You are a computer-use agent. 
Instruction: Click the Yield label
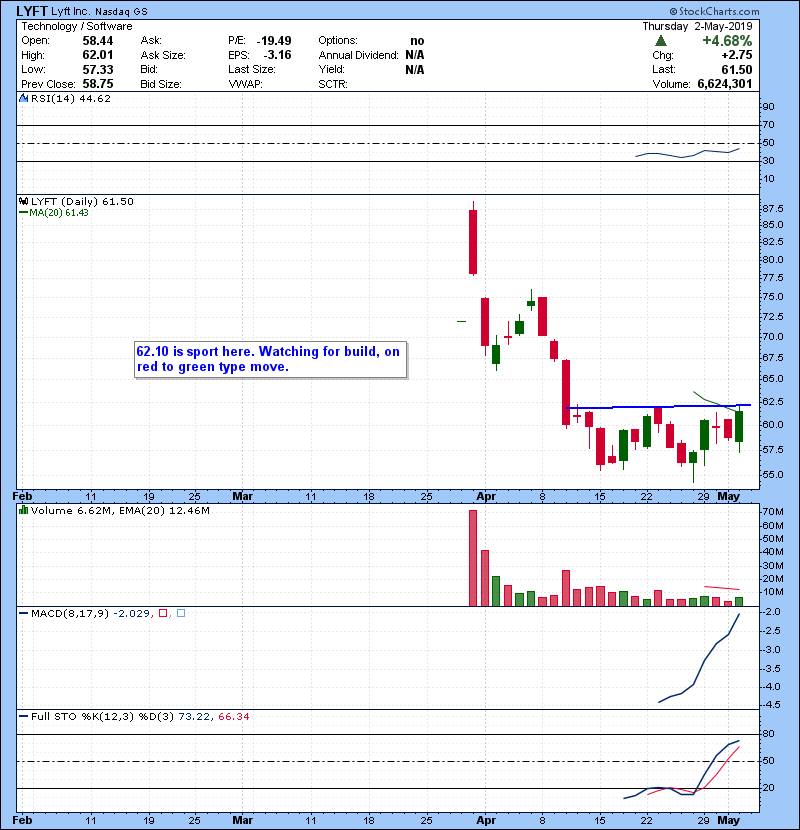tap(331, 69)
